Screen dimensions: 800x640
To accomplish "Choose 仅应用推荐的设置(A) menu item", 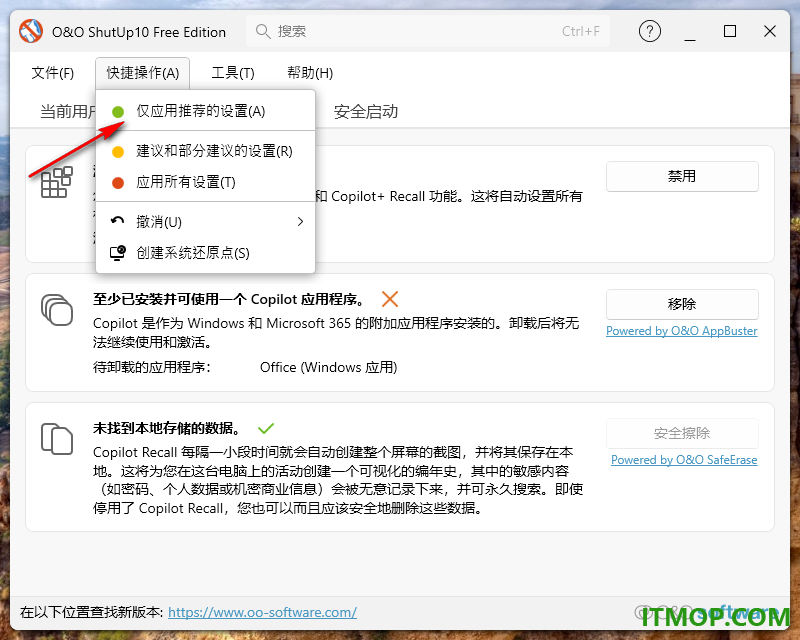I will (x=205, y=111).
